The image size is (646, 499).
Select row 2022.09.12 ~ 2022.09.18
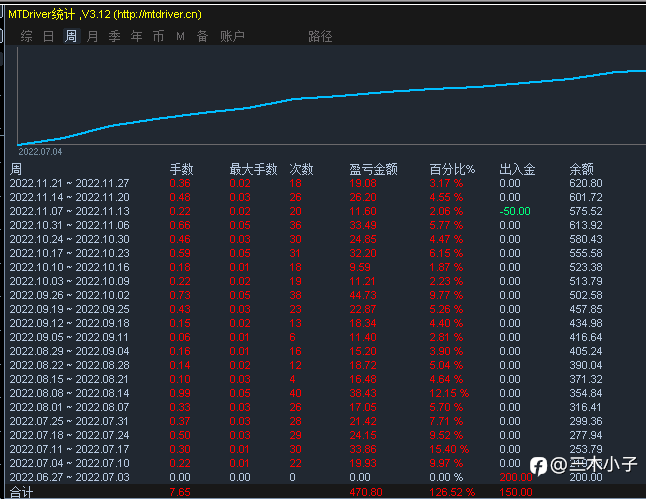click(x=306, y=323)
